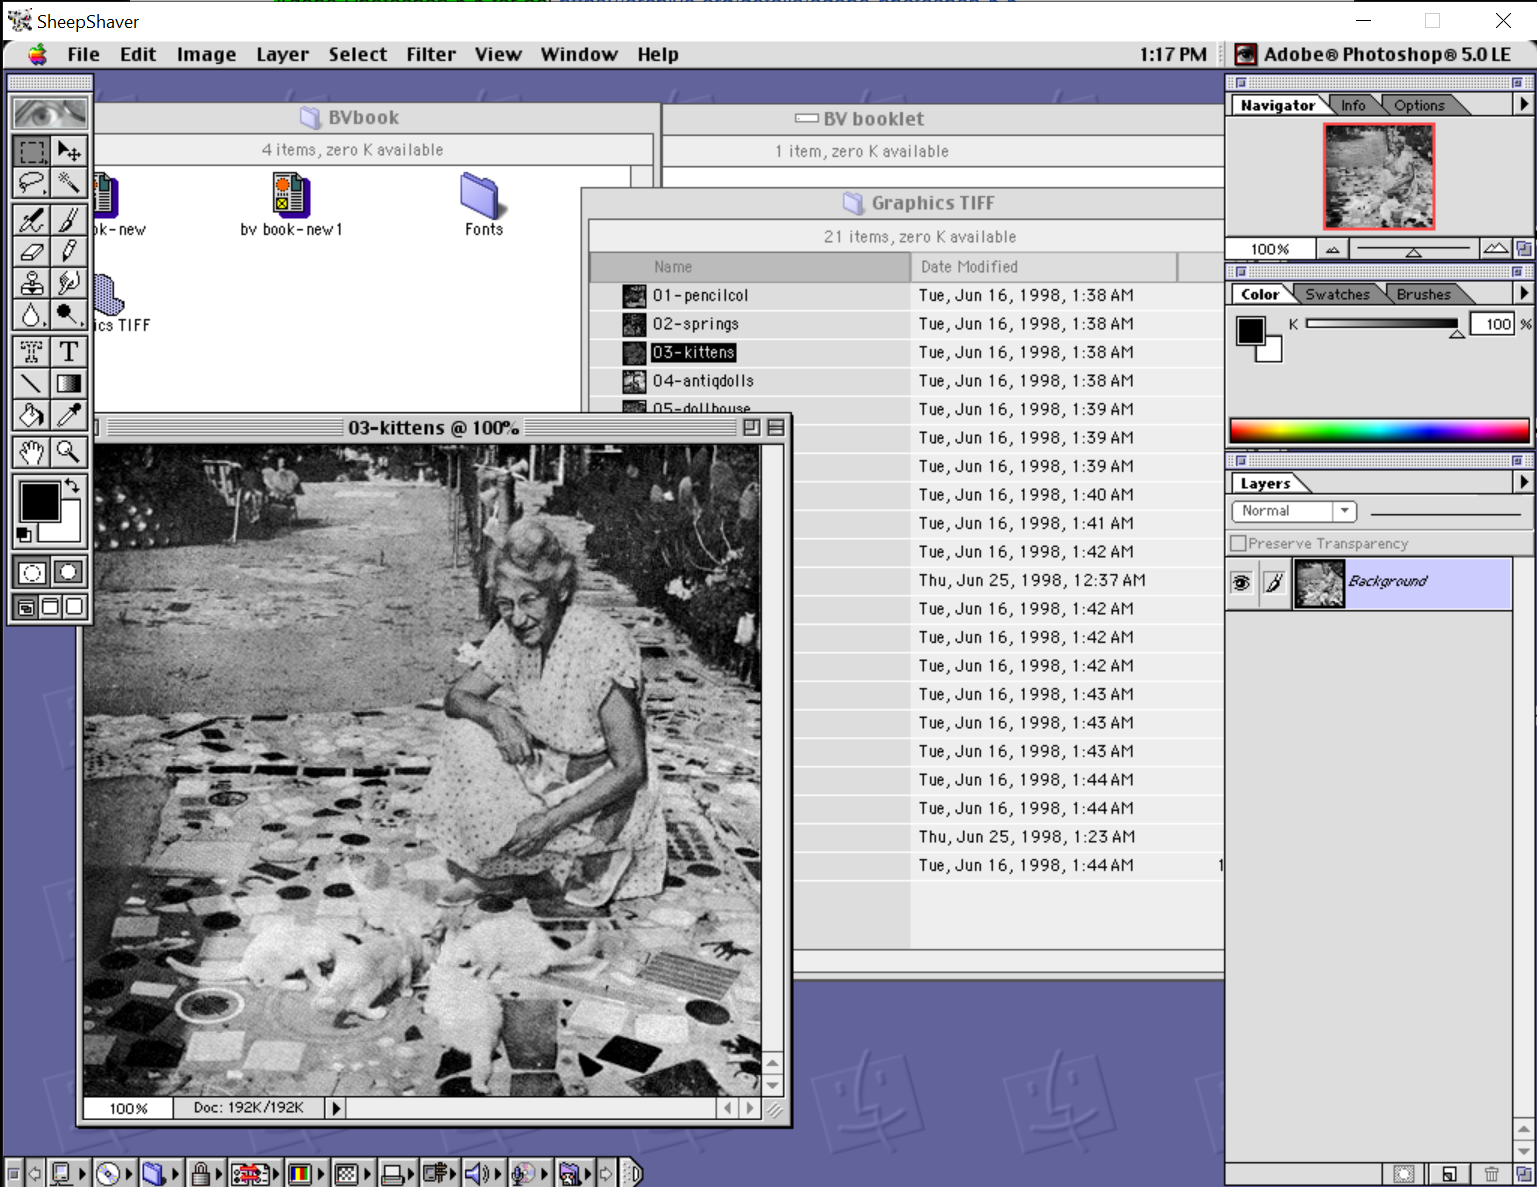
Task: Open the Color palette flyout menu arrow
Action: [x=1524, y=293]
